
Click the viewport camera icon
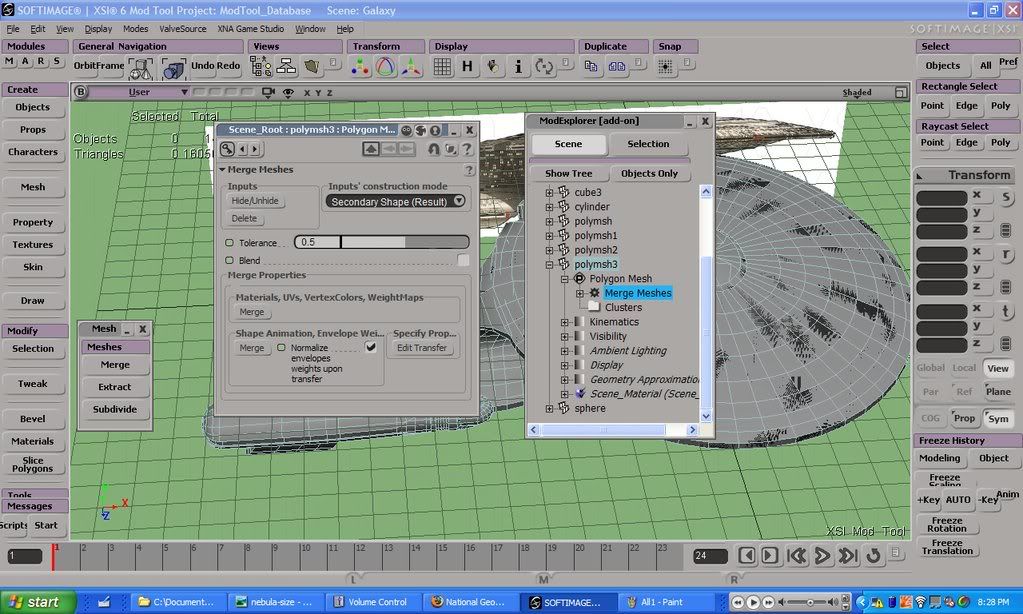click(267, 93)
